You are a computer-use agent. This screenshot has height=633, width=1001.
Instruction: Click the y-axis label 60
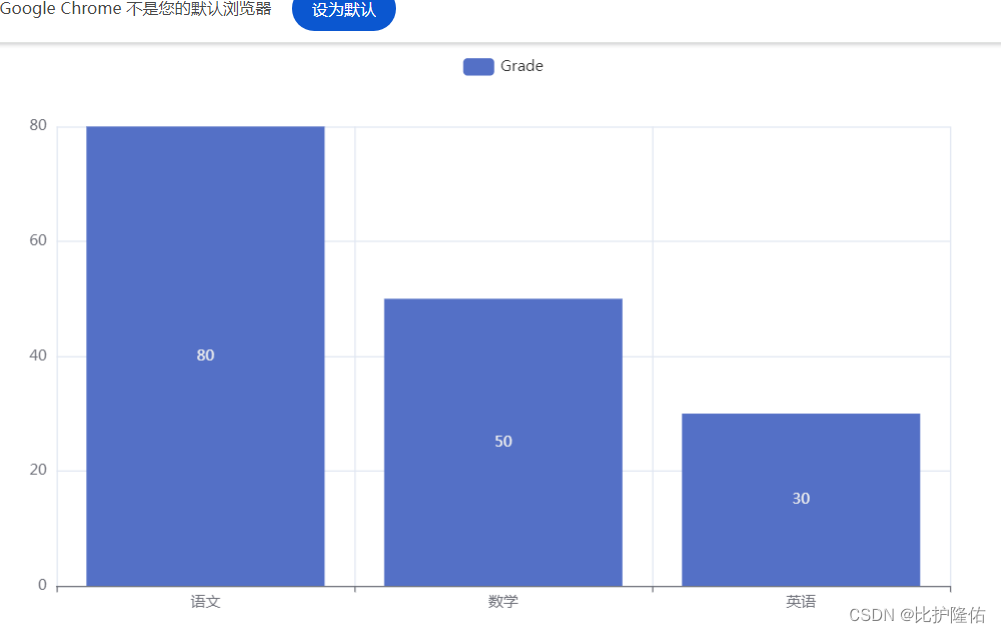click(x=38, y=241)
